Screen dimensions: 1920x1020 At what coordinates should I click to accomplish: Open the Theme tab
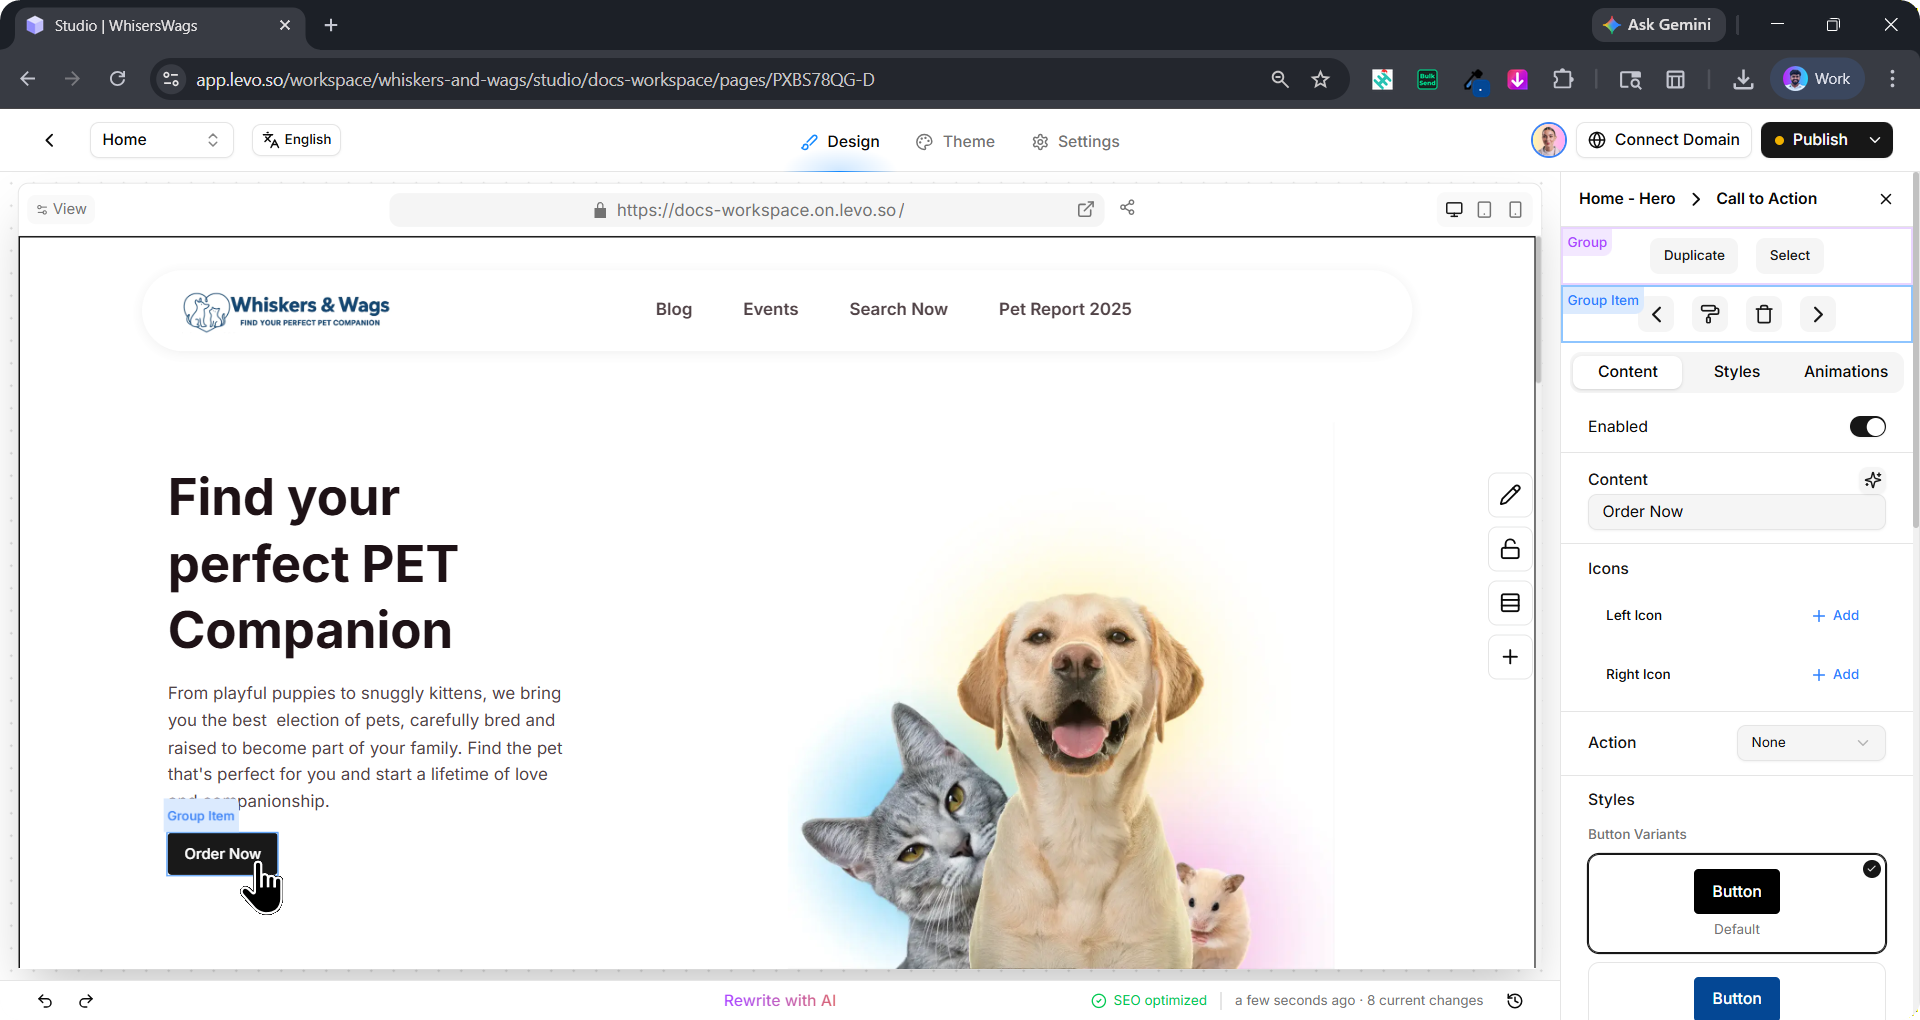[x=955, y=142]
